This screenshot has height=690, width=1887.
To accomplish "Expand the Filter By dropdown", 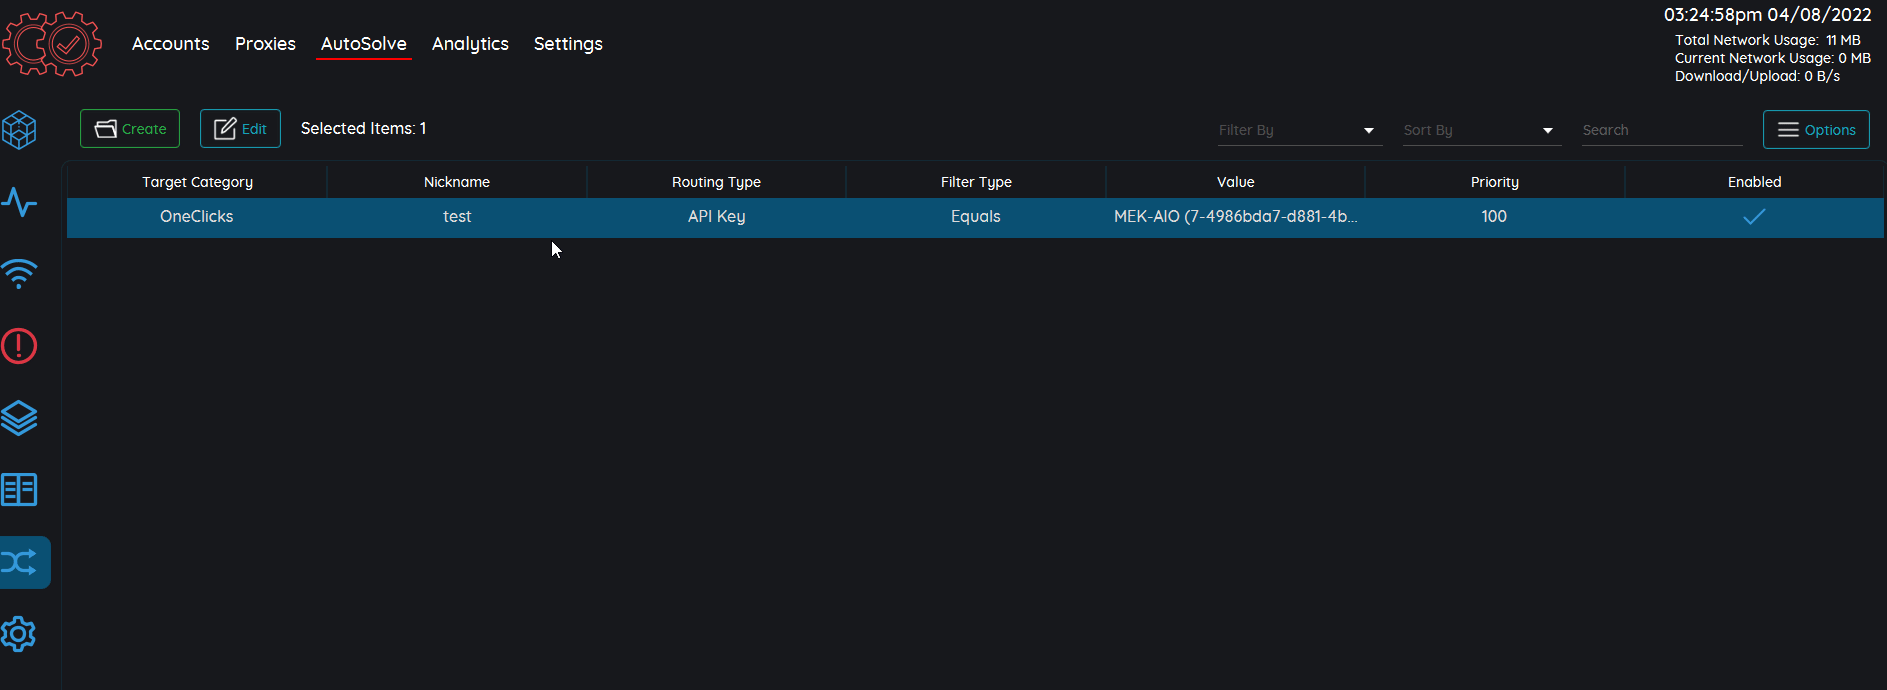I will pos(1299,130).
